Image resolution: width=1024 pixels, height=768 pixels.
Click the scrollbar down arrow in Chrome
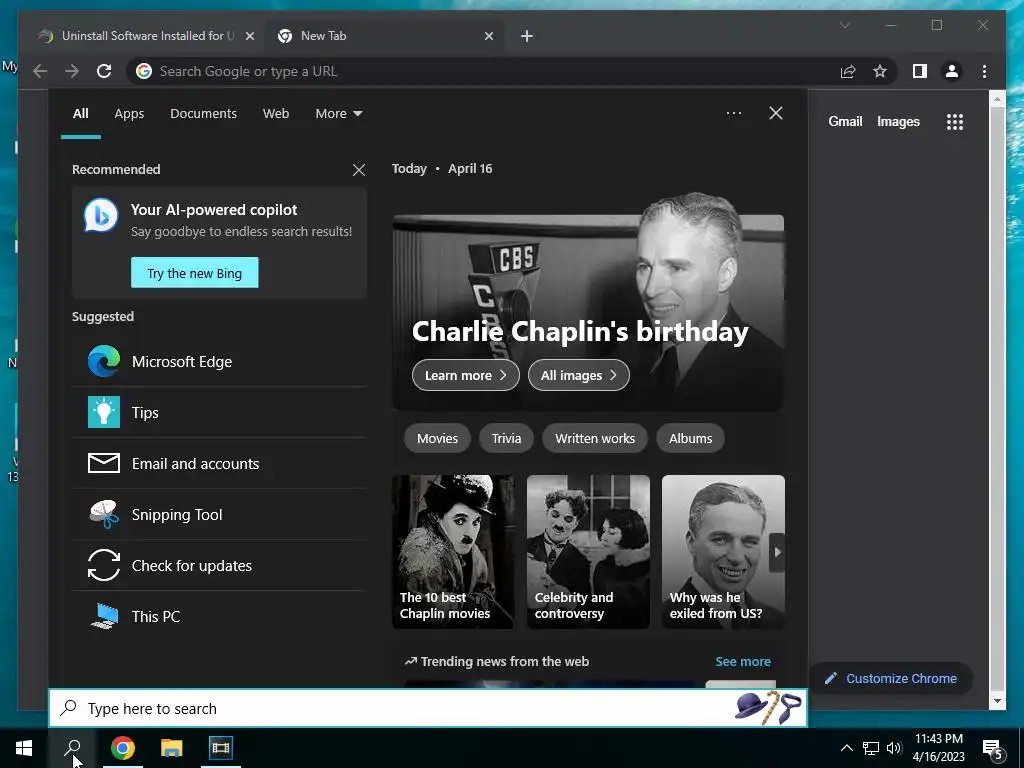tap(997, 701)
